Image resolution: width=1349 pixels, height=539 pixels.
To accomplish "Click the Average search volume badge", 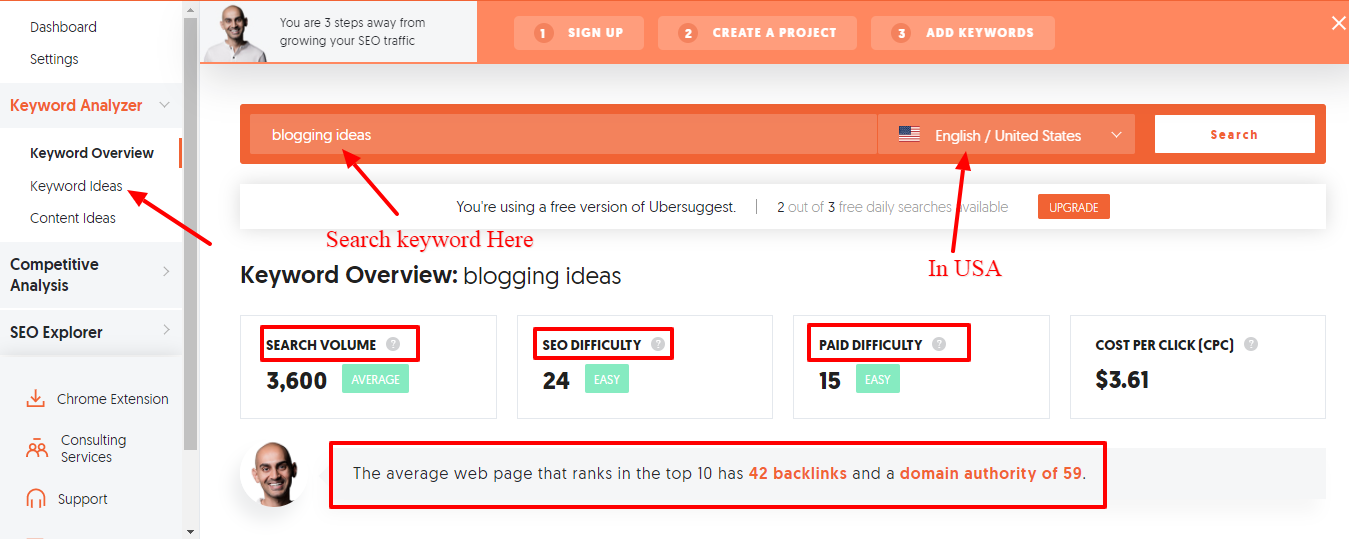I will (x=375, y=379).
